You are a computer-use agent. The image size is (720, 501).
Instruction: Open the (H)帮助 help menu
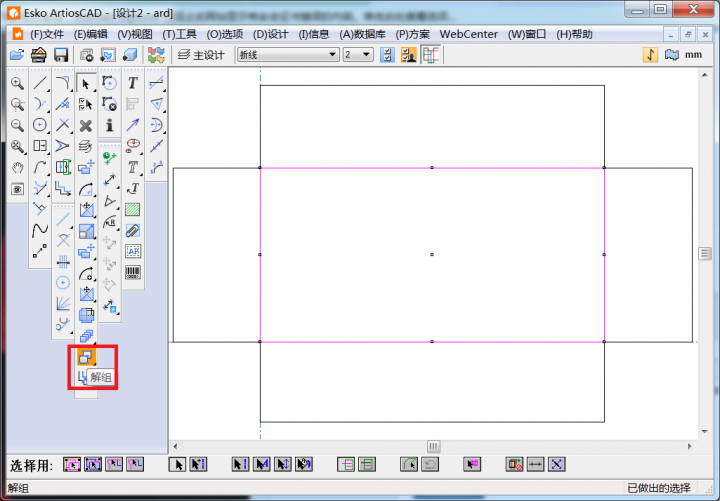[574, 33]
